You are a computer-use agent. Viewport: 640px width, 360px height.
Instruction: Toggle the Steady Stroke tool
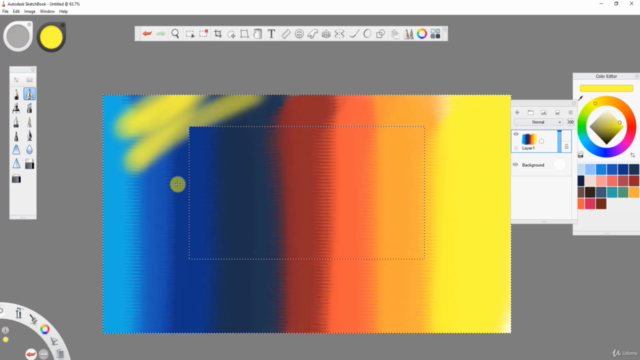pos(354,34)
